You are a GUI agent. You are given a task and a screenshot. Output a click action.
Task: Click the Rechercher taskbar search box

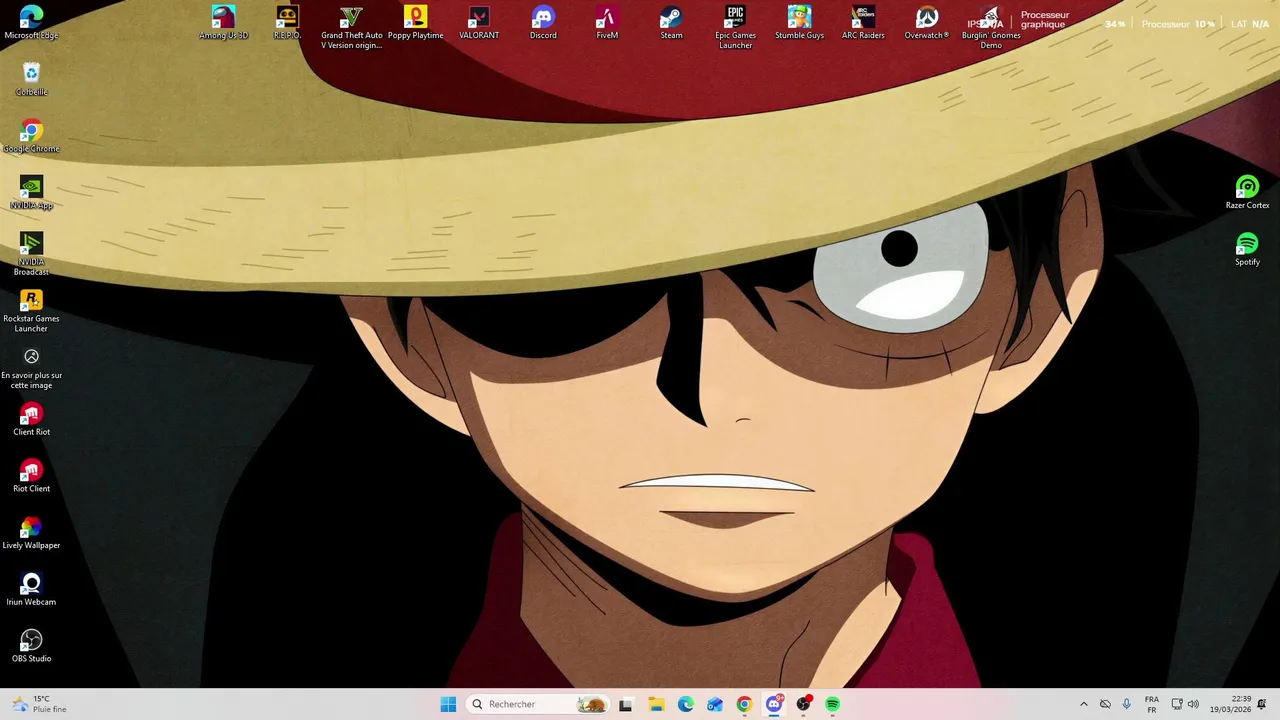pyautogui.click(x=537, y=704)
